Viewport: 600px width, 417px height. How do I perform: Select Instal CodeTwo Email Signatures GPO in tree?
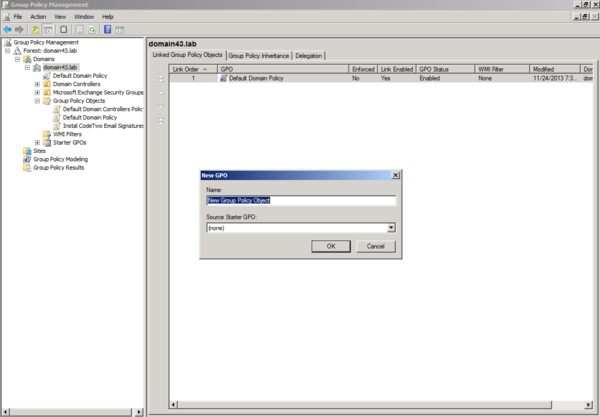[x=103, y=125]
